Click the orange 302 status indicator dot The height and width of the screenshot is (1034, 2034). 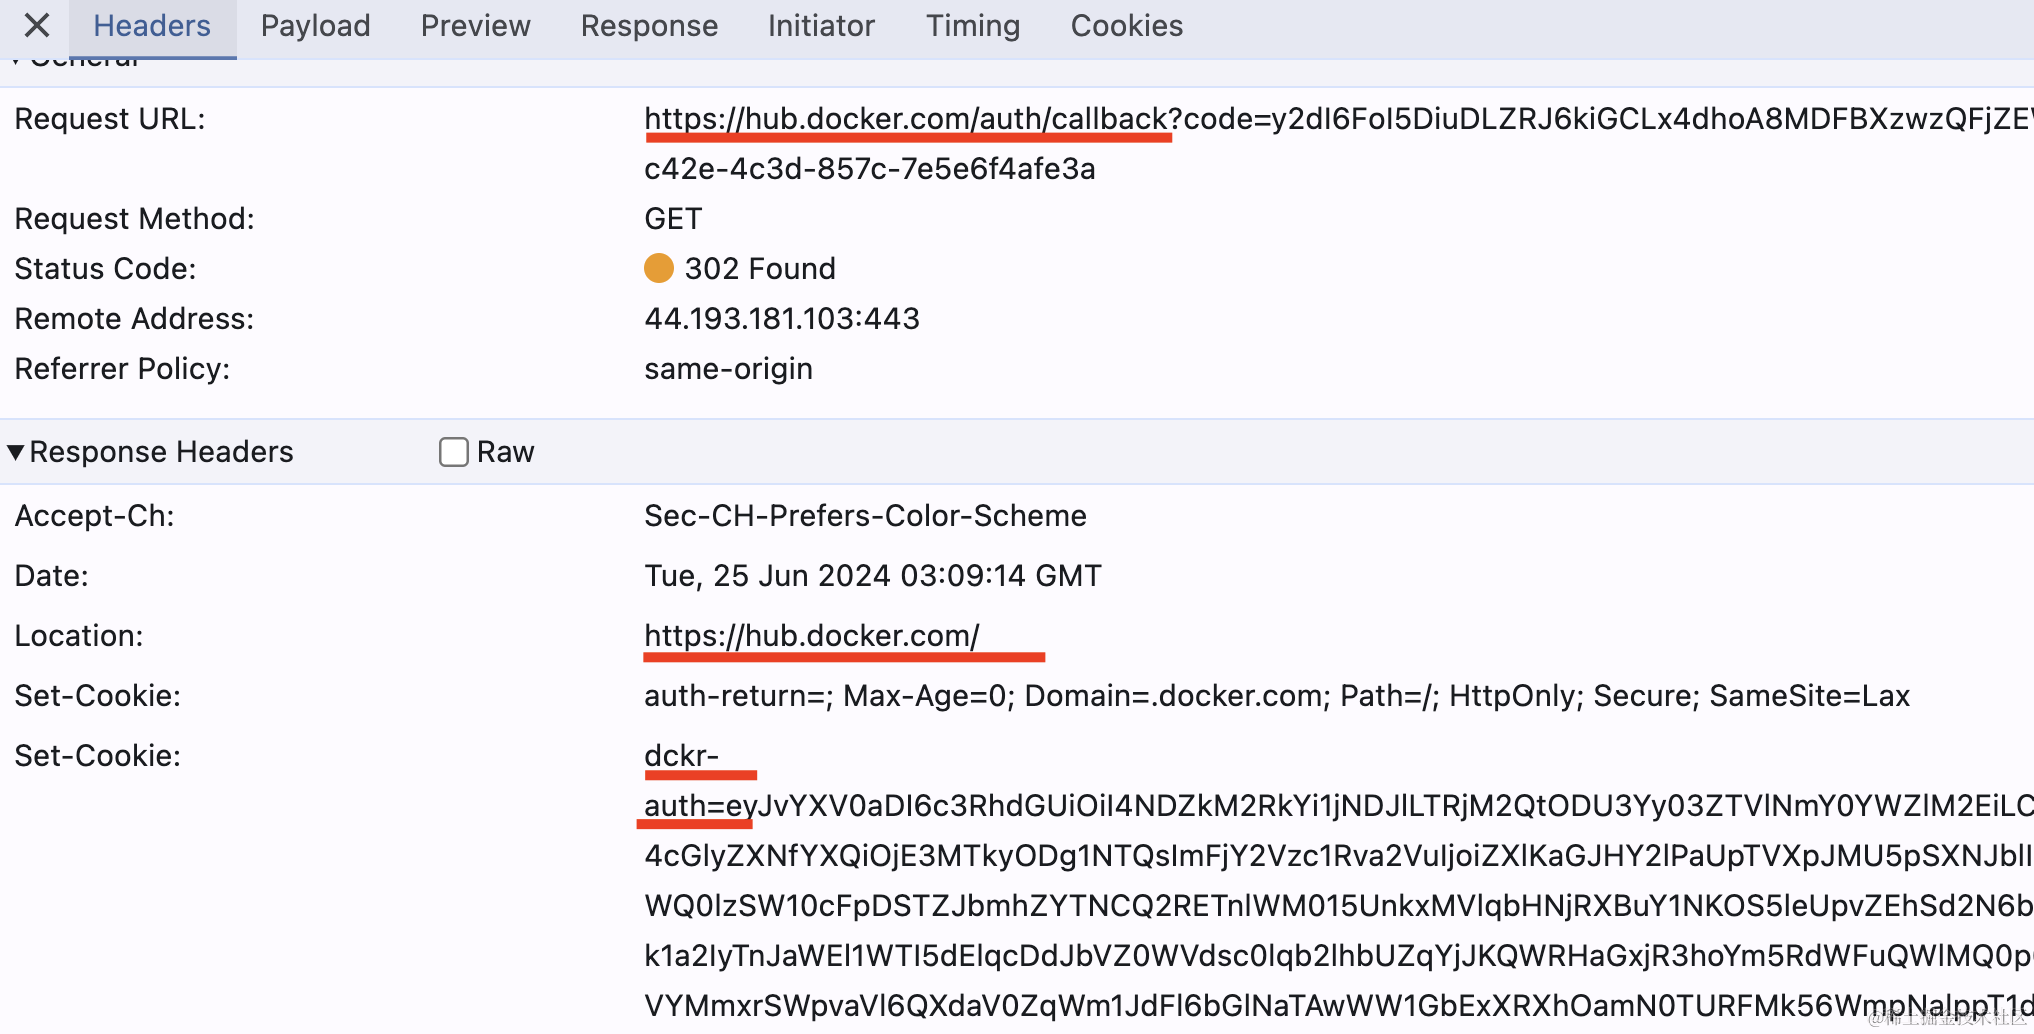pos(658,268)
